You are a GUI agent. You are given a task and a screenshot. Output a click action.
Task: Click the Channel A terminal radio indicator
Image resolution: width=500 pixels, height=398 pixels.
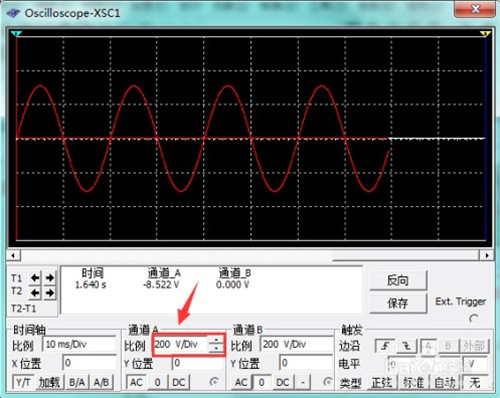214,381
